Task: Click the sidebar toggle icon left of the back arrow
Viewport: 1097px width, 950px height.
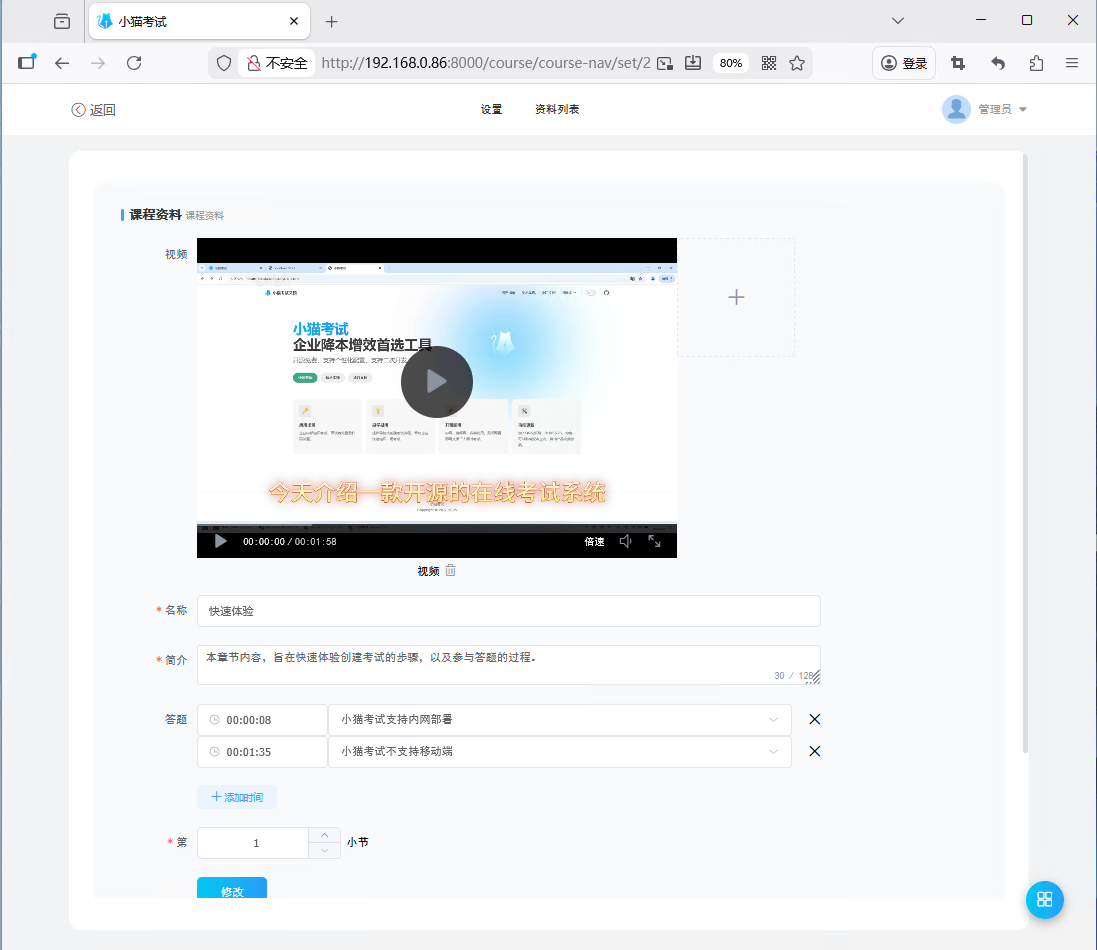Action: pos(27,62)
